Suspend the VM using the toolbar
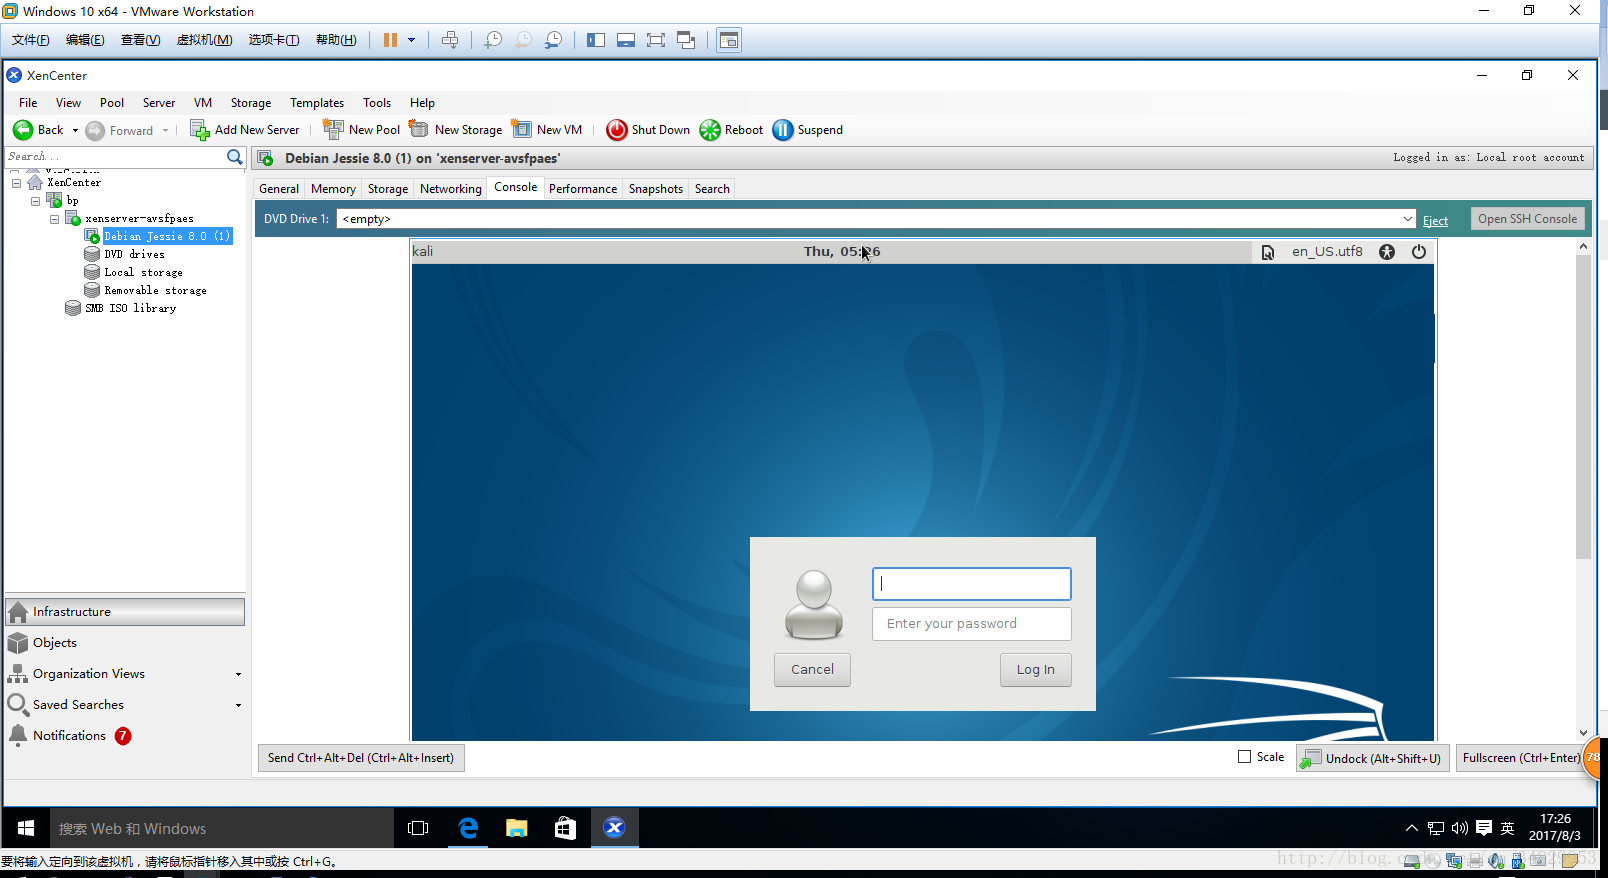The image size is (1608, 878). pyautogui.click(x=783, y=130)
